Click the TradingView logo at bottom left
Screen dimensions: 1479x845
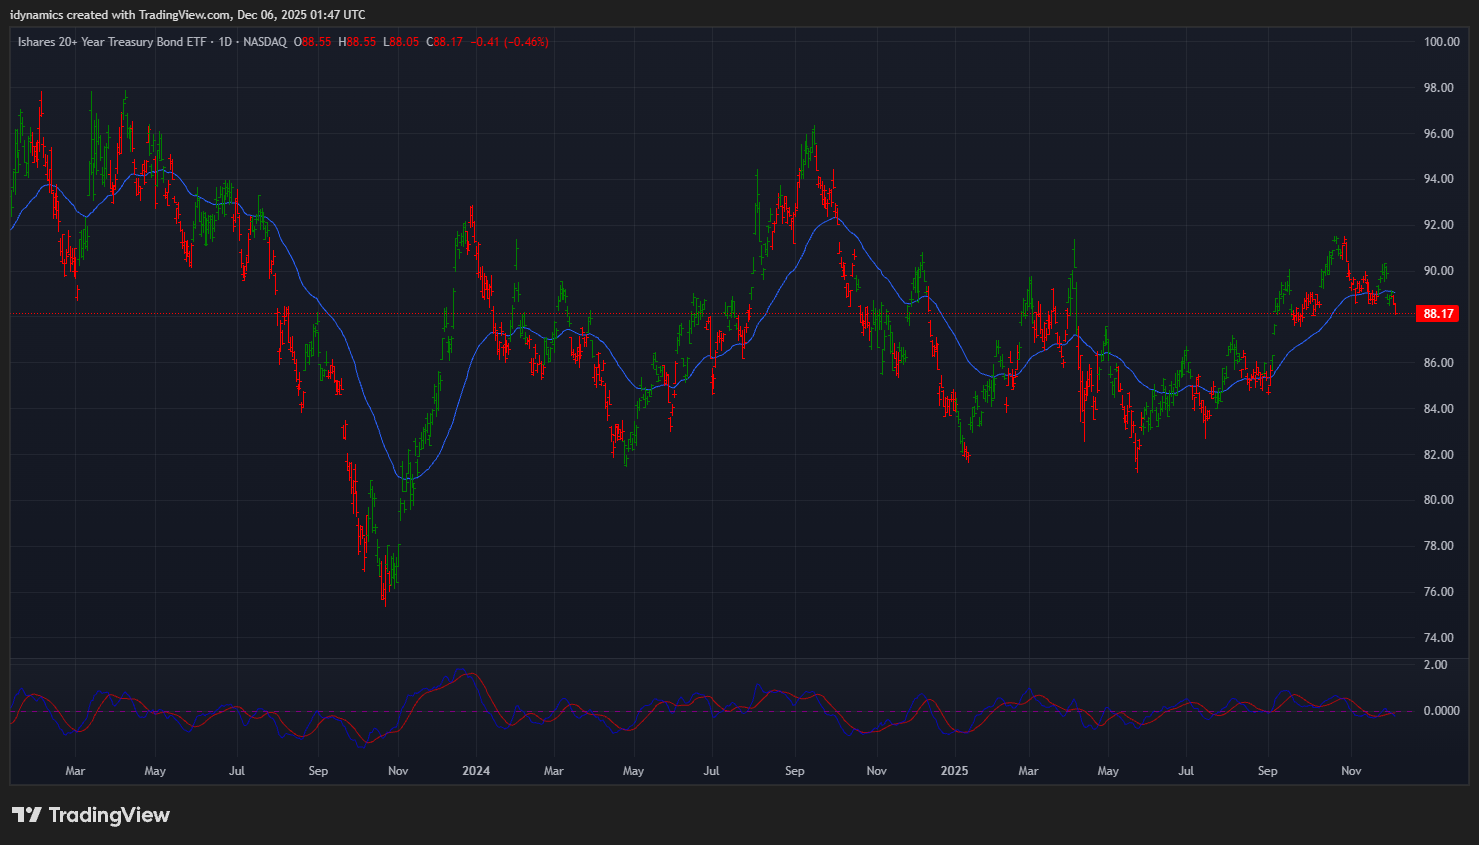(x=91, y=815)
